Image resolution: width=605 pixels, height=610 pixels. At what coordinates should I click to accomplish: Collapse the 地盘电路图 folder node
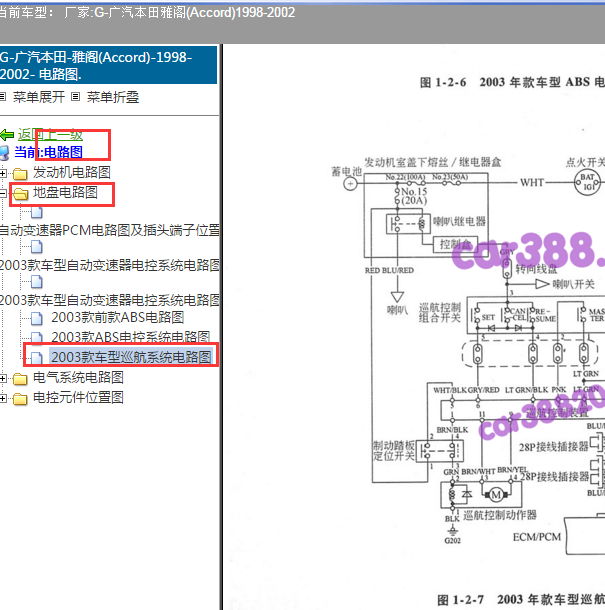pos(3,193)
